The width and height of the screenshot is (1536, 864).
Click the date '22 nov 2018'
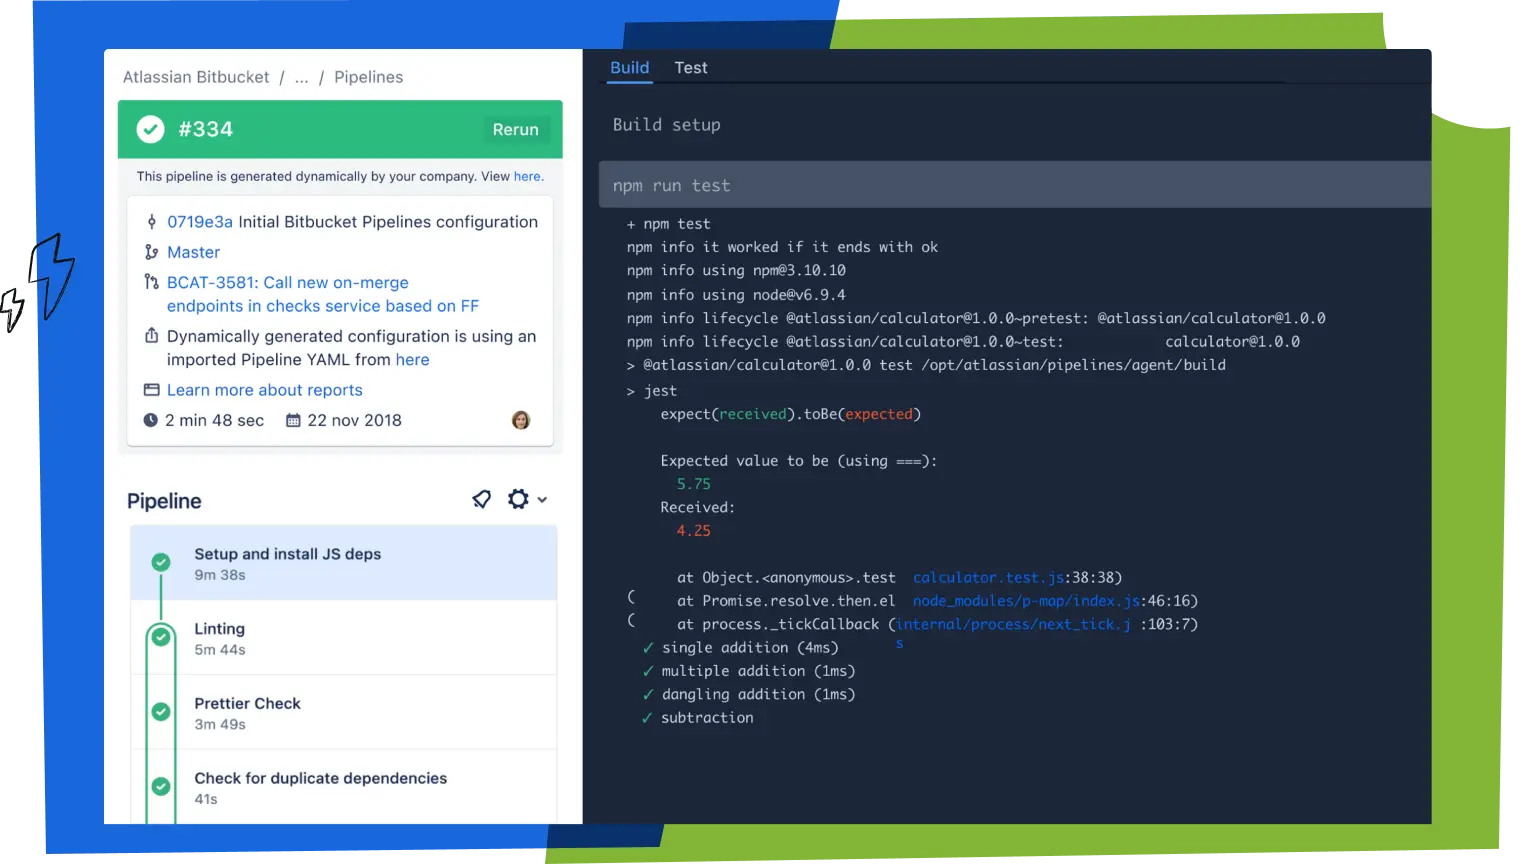pos(354,420)
